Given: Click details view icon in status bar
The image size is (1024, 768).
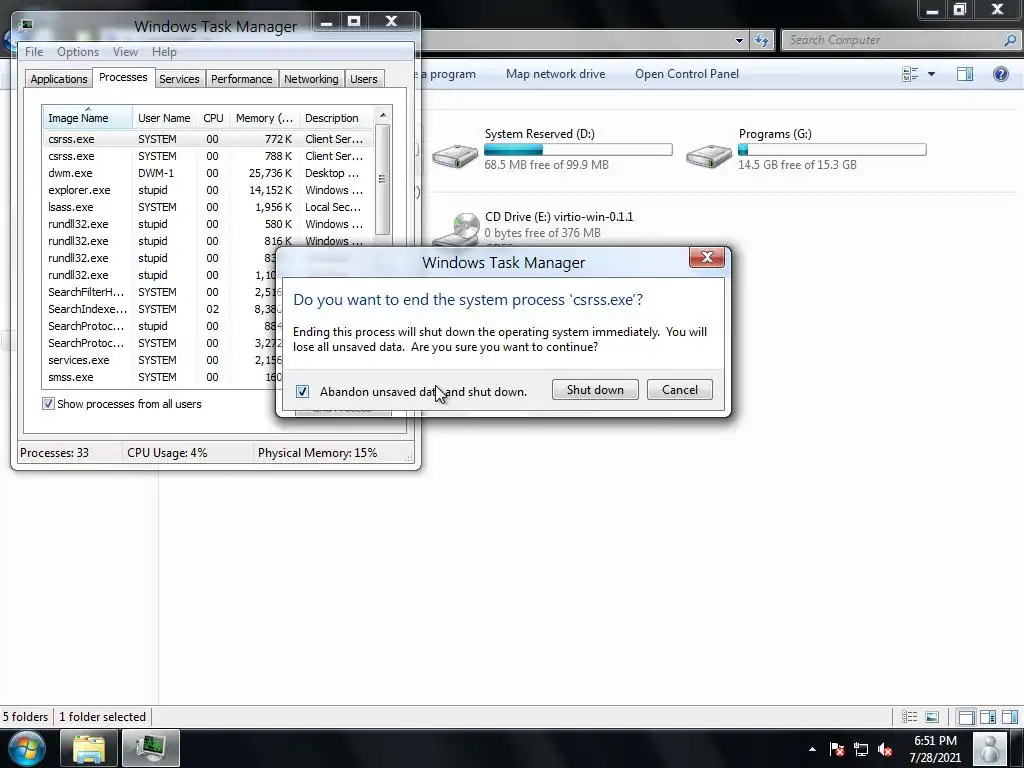Looking at the screenshot, I should tap(909, 717).
